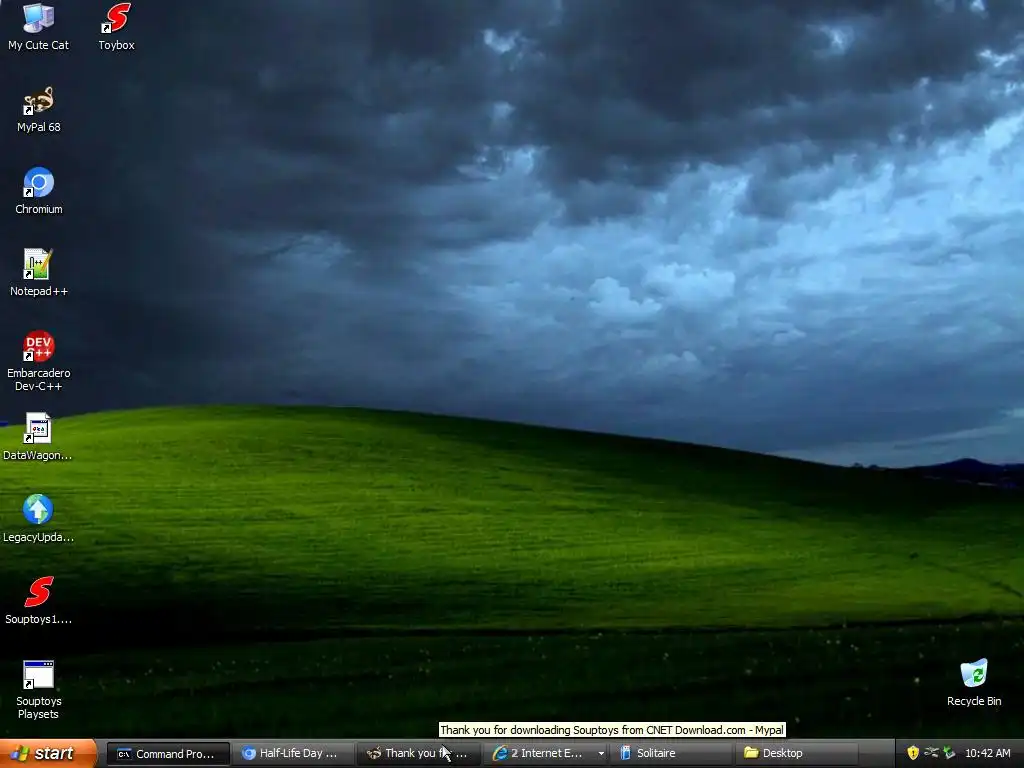
Task: Switch to Half-Life Day Chromium window
Action: (293, 754)
